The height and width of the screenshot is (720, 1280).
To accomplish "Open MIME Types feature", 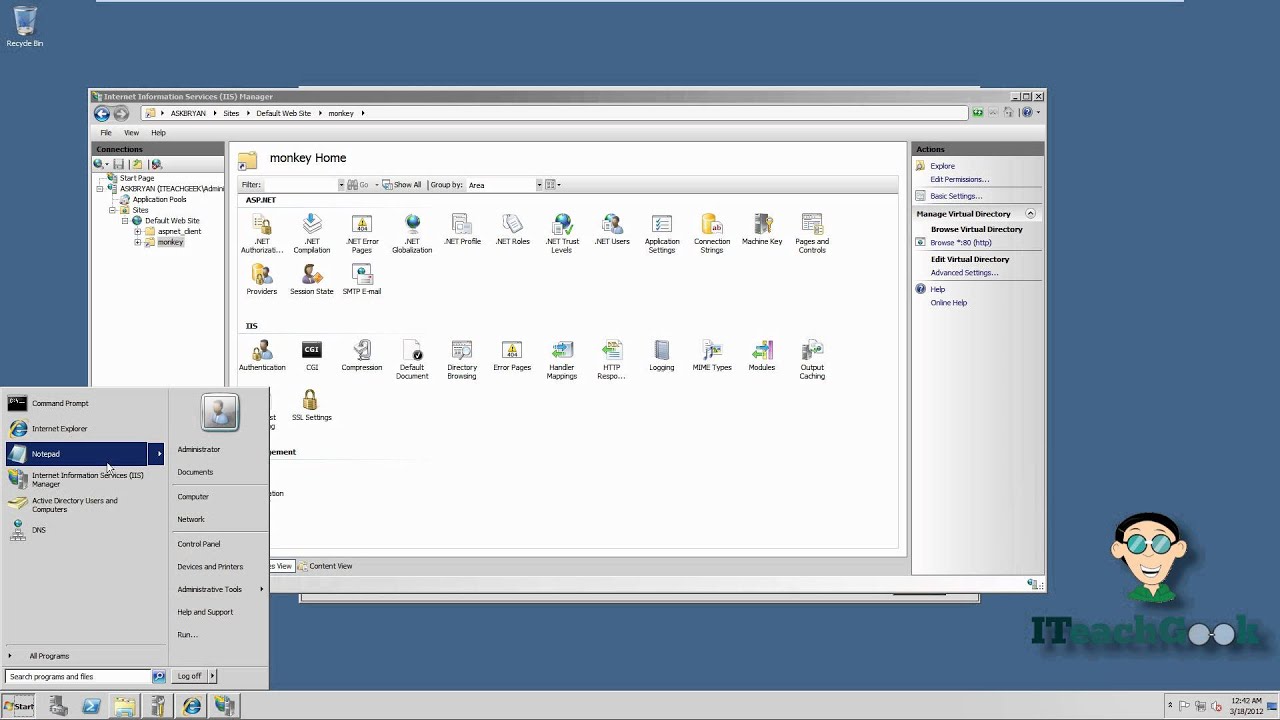I will click(x=712, y=355).
